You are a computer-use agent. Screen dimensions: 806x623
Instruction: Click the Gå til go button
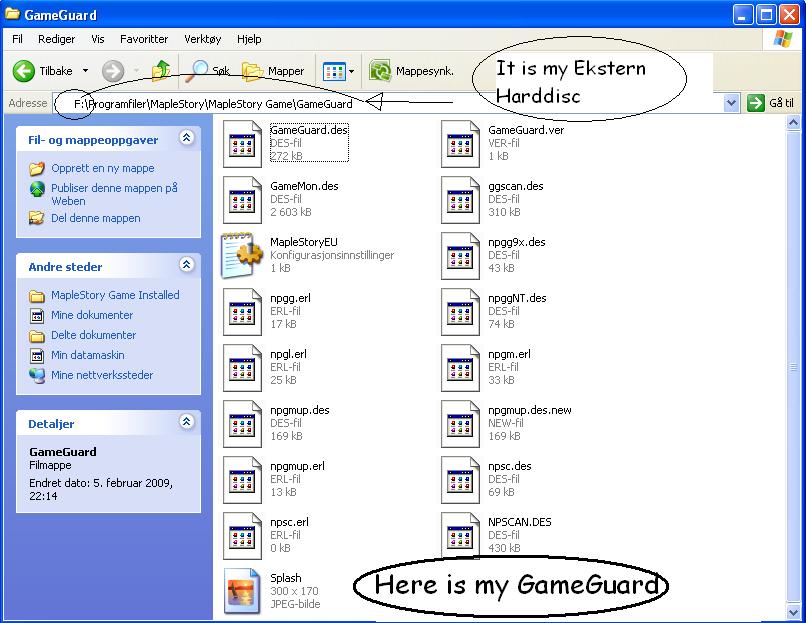click(x=771, y=103)
